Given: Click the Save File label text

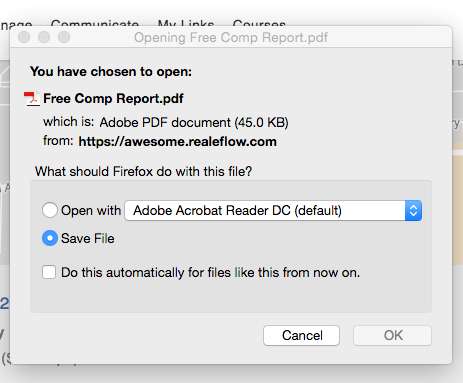Looking at the screenshot, I should click(x=88, y=239).
